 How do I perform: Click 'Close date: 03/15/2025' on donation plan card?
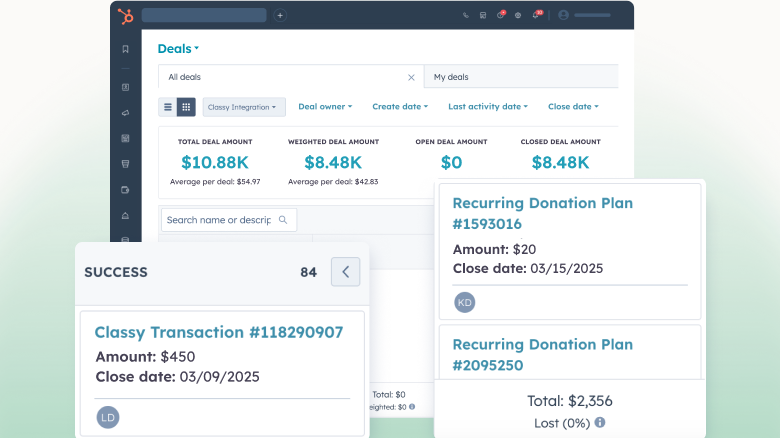point(528,269)
